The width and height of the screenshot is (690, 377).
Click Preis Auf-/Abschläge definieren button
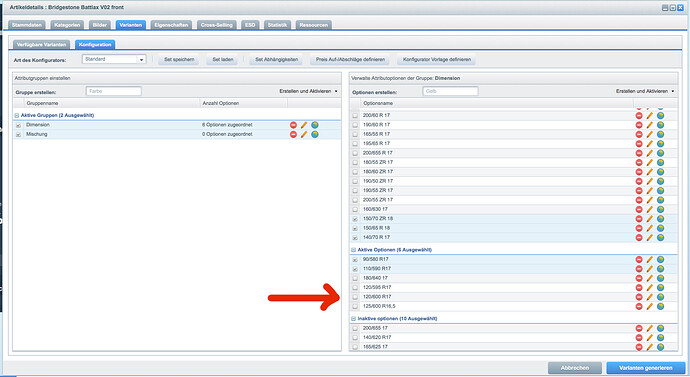[350, 59]
